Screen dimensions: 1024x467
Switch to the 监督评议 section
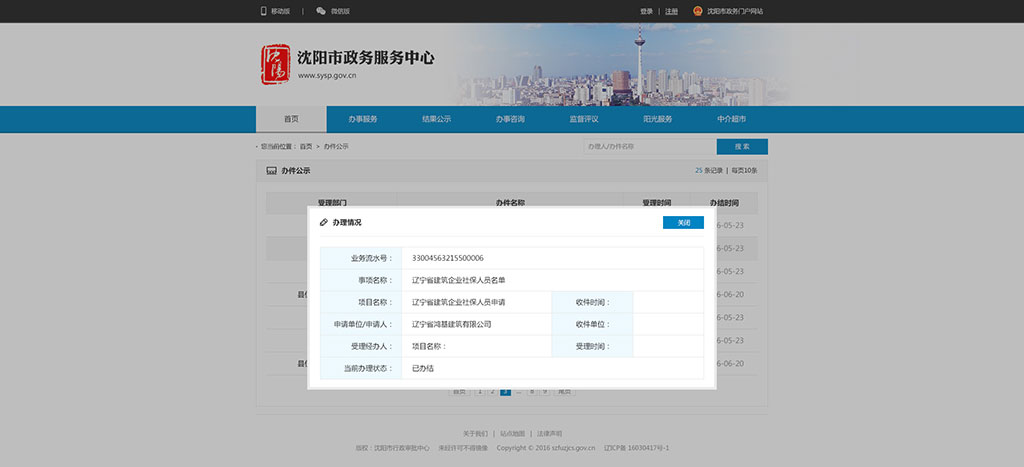(584, 119)
